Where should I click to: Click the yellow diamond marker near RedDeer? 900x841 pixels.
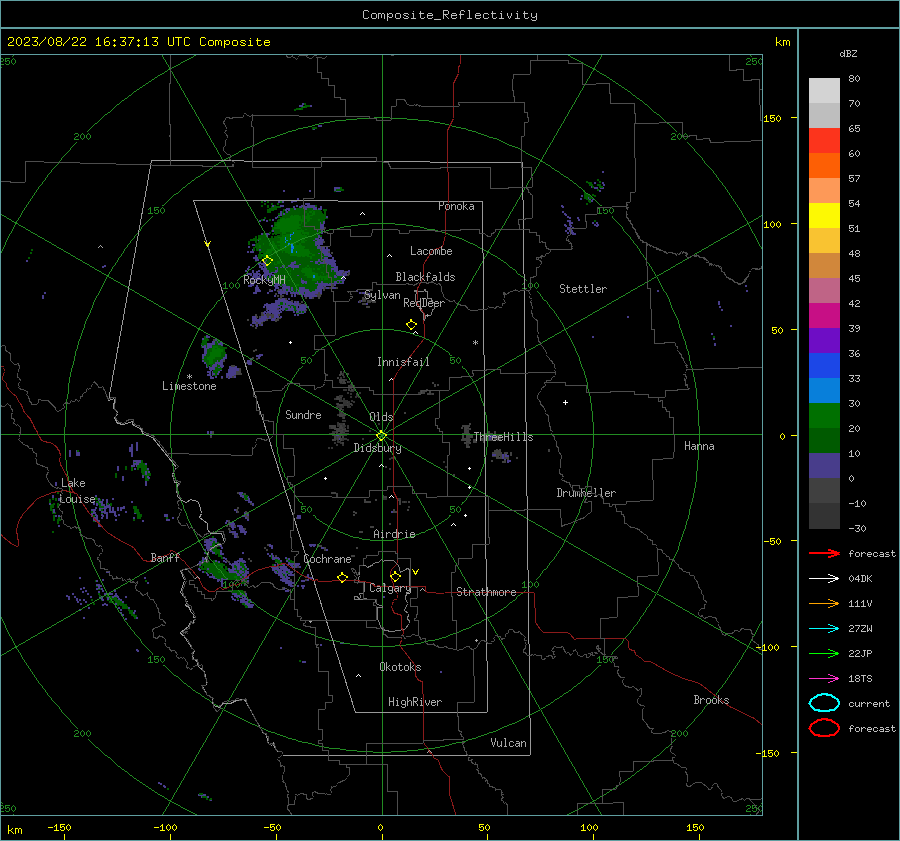click(411, 325)
